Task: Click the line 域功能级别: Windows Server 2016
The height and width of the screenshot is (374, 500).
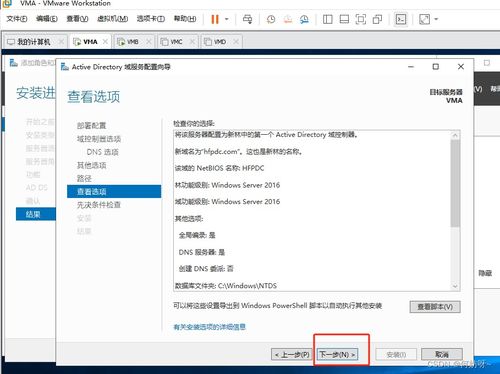Action: point(227,202)
